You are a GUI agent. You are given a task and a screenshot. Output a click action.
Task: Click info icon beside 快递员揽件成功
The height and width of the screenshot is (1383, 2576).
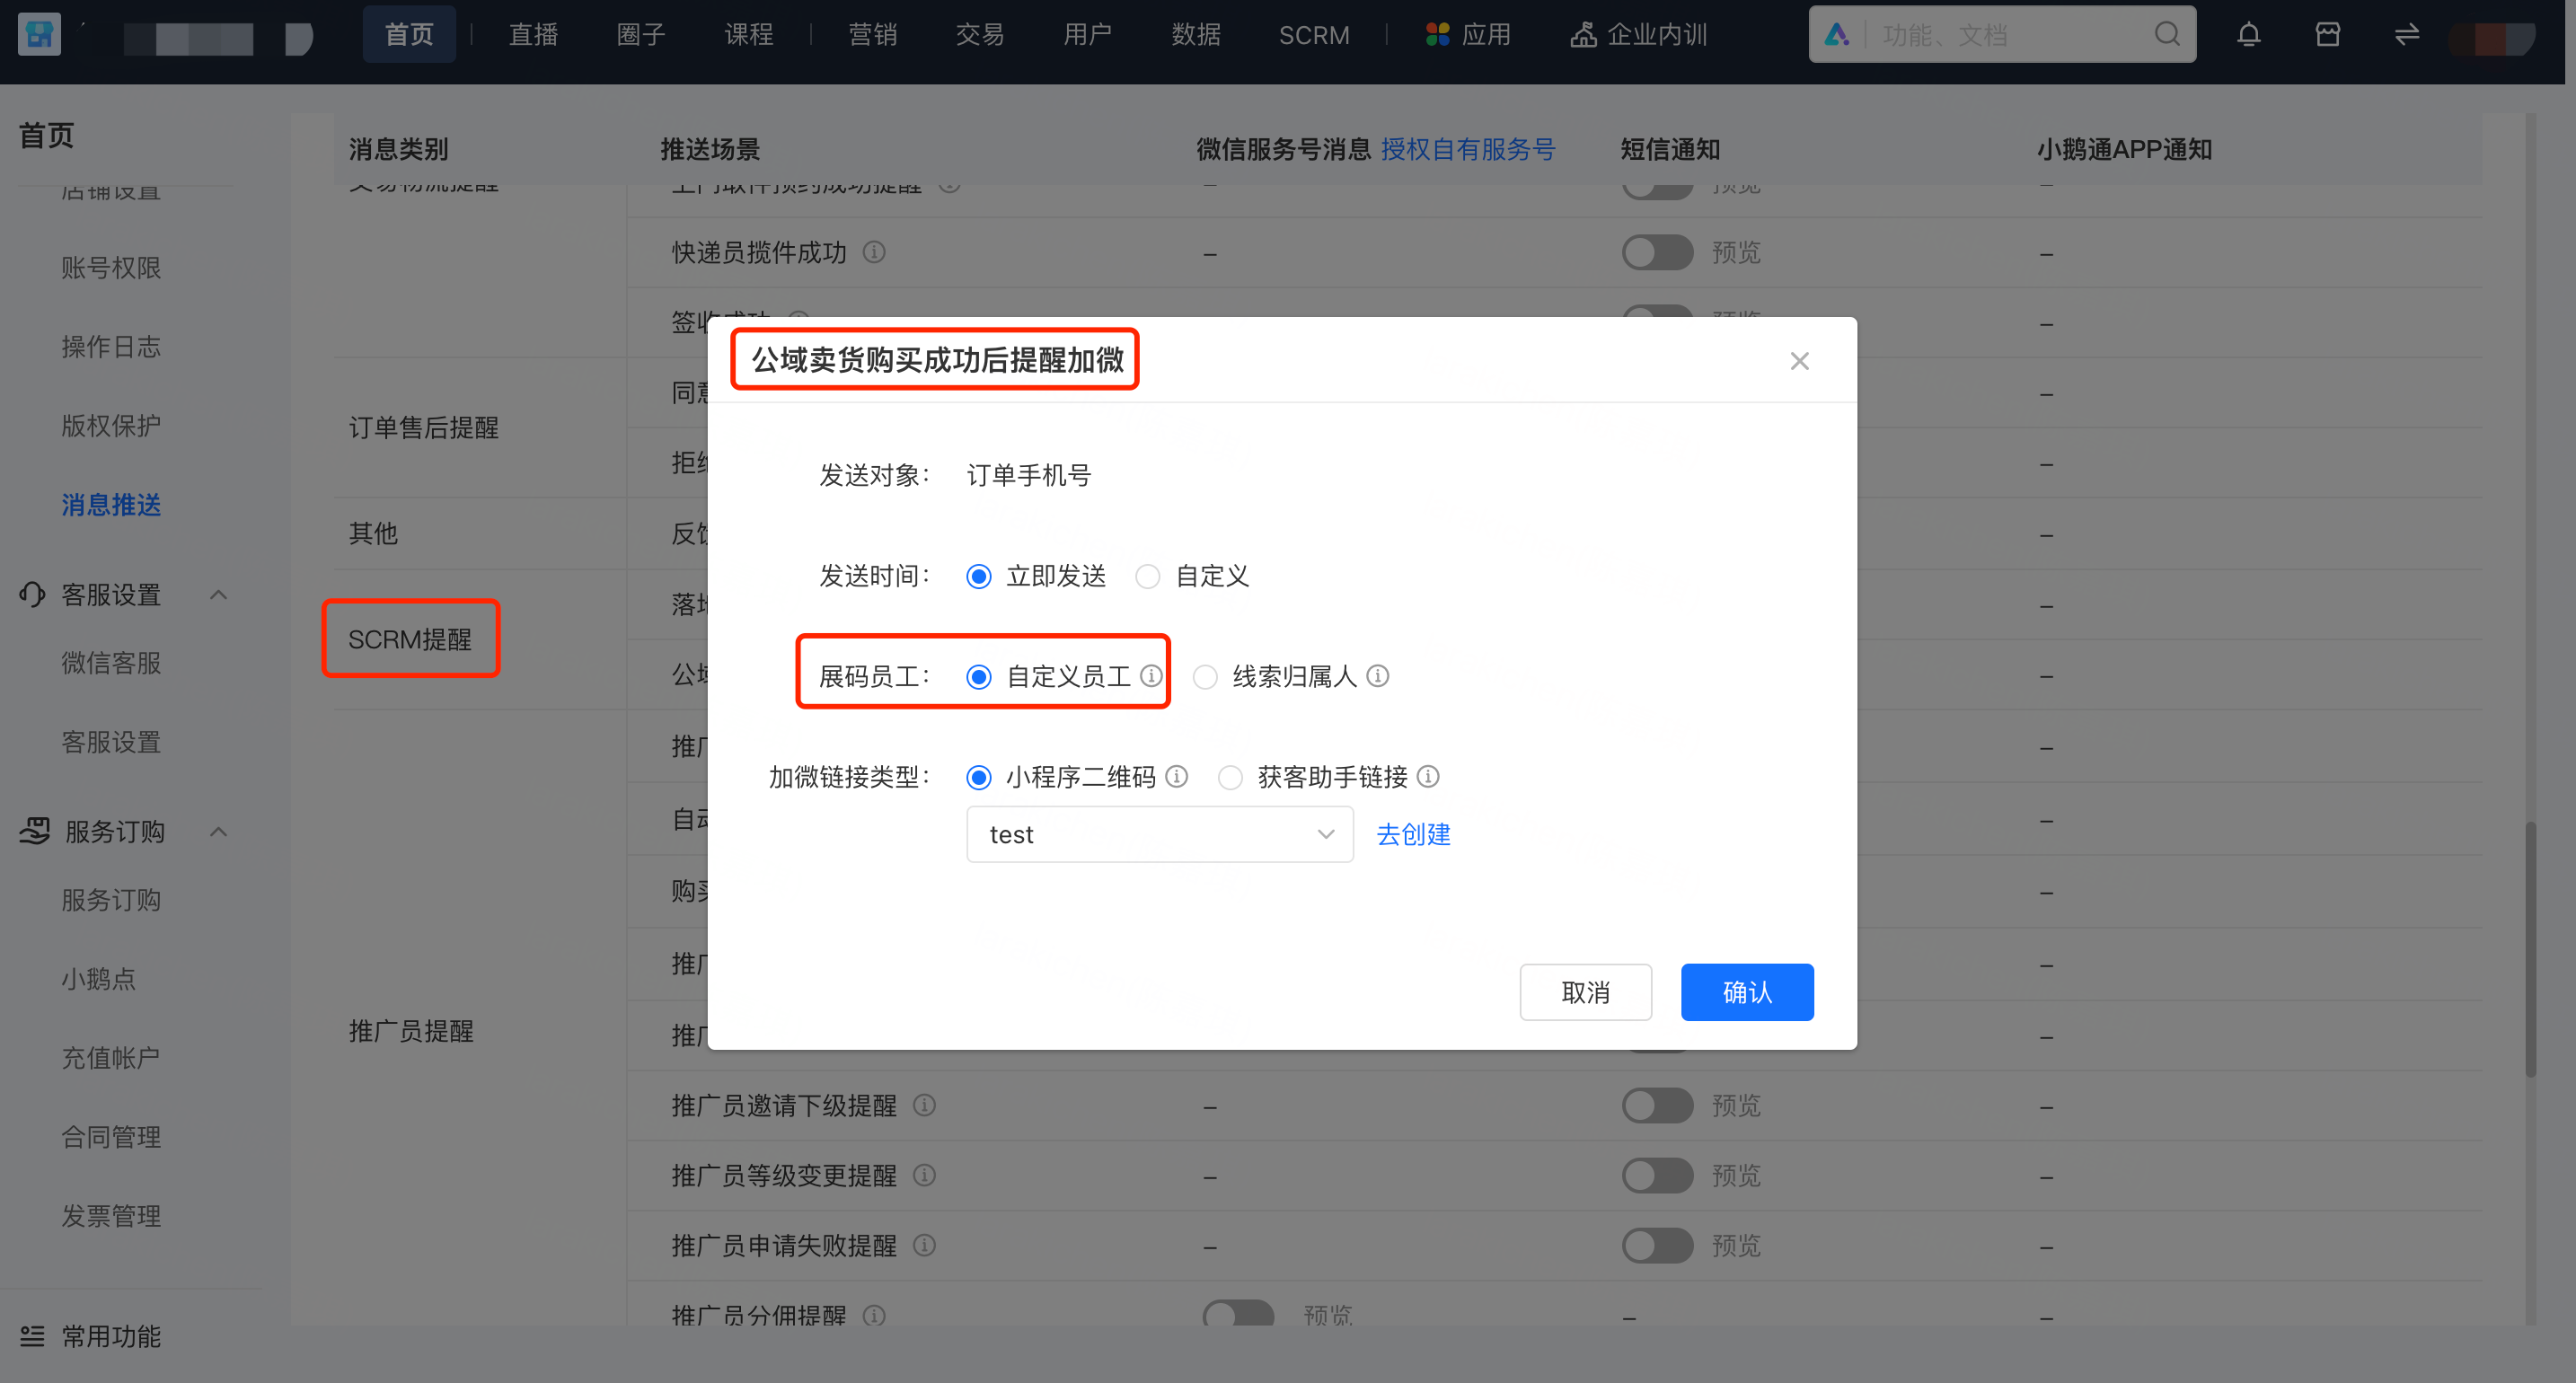874,252
